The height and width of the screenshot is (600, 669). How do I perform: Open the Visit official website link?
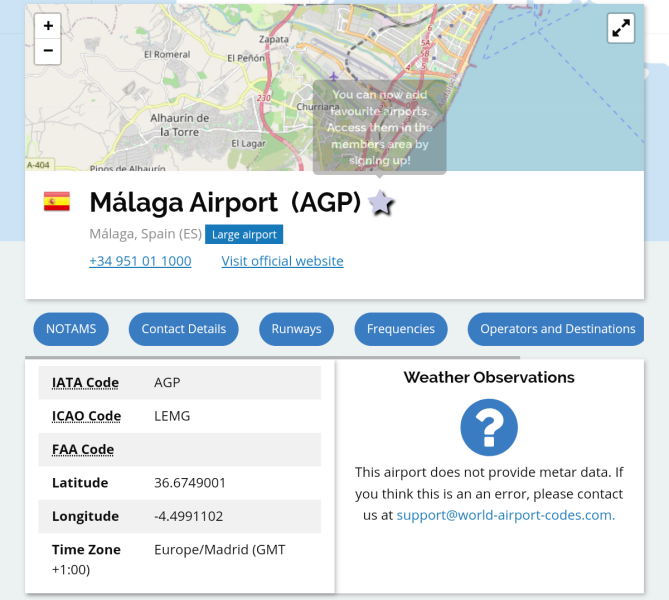[282, 261]
